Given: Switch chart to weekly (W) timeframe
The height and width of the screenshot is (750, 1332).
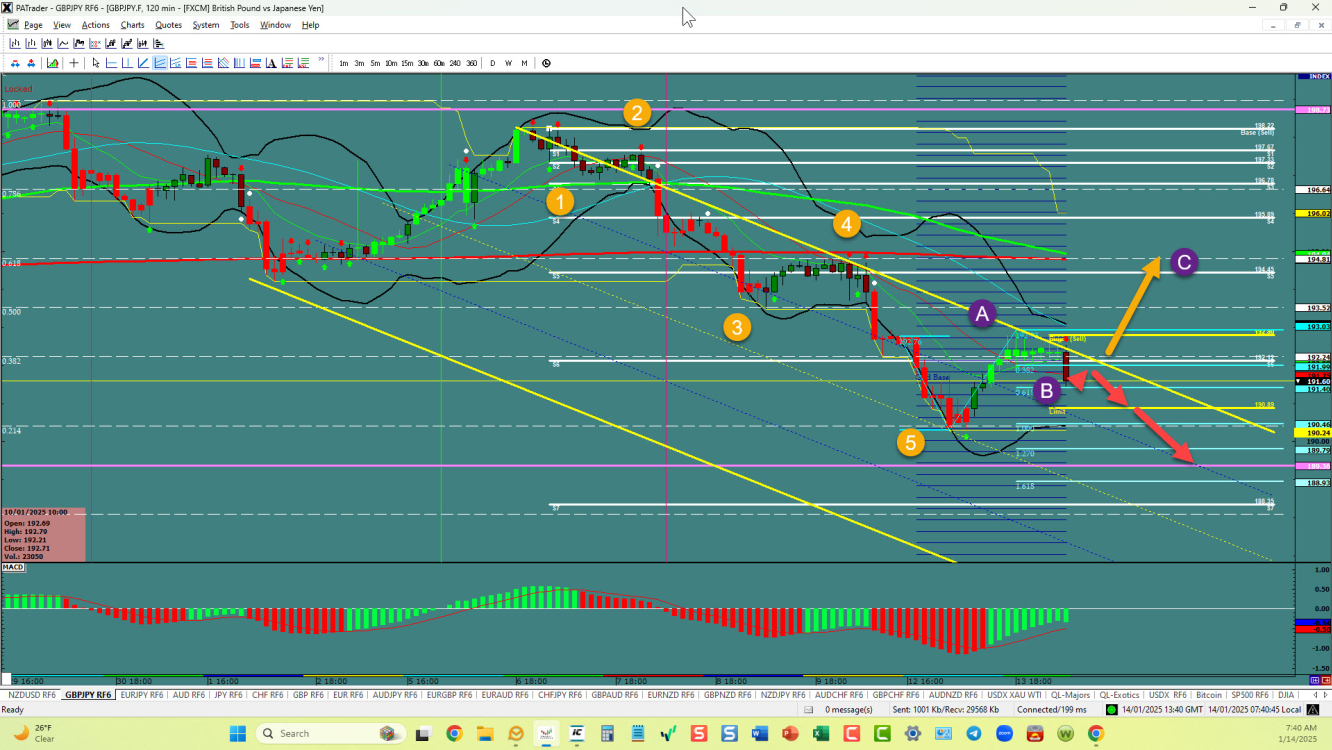Looking at the screenshot, I should point(508,63).
